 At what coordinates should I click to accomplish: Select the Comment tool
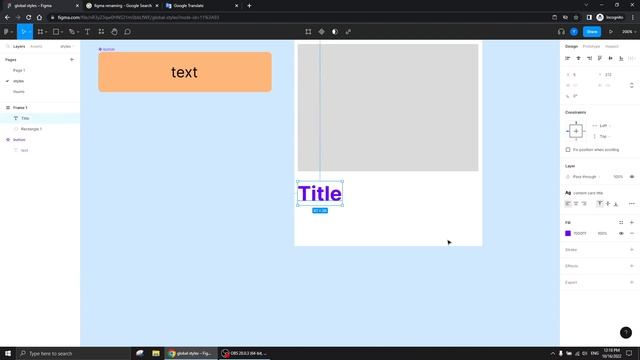(x=127, y=31)
